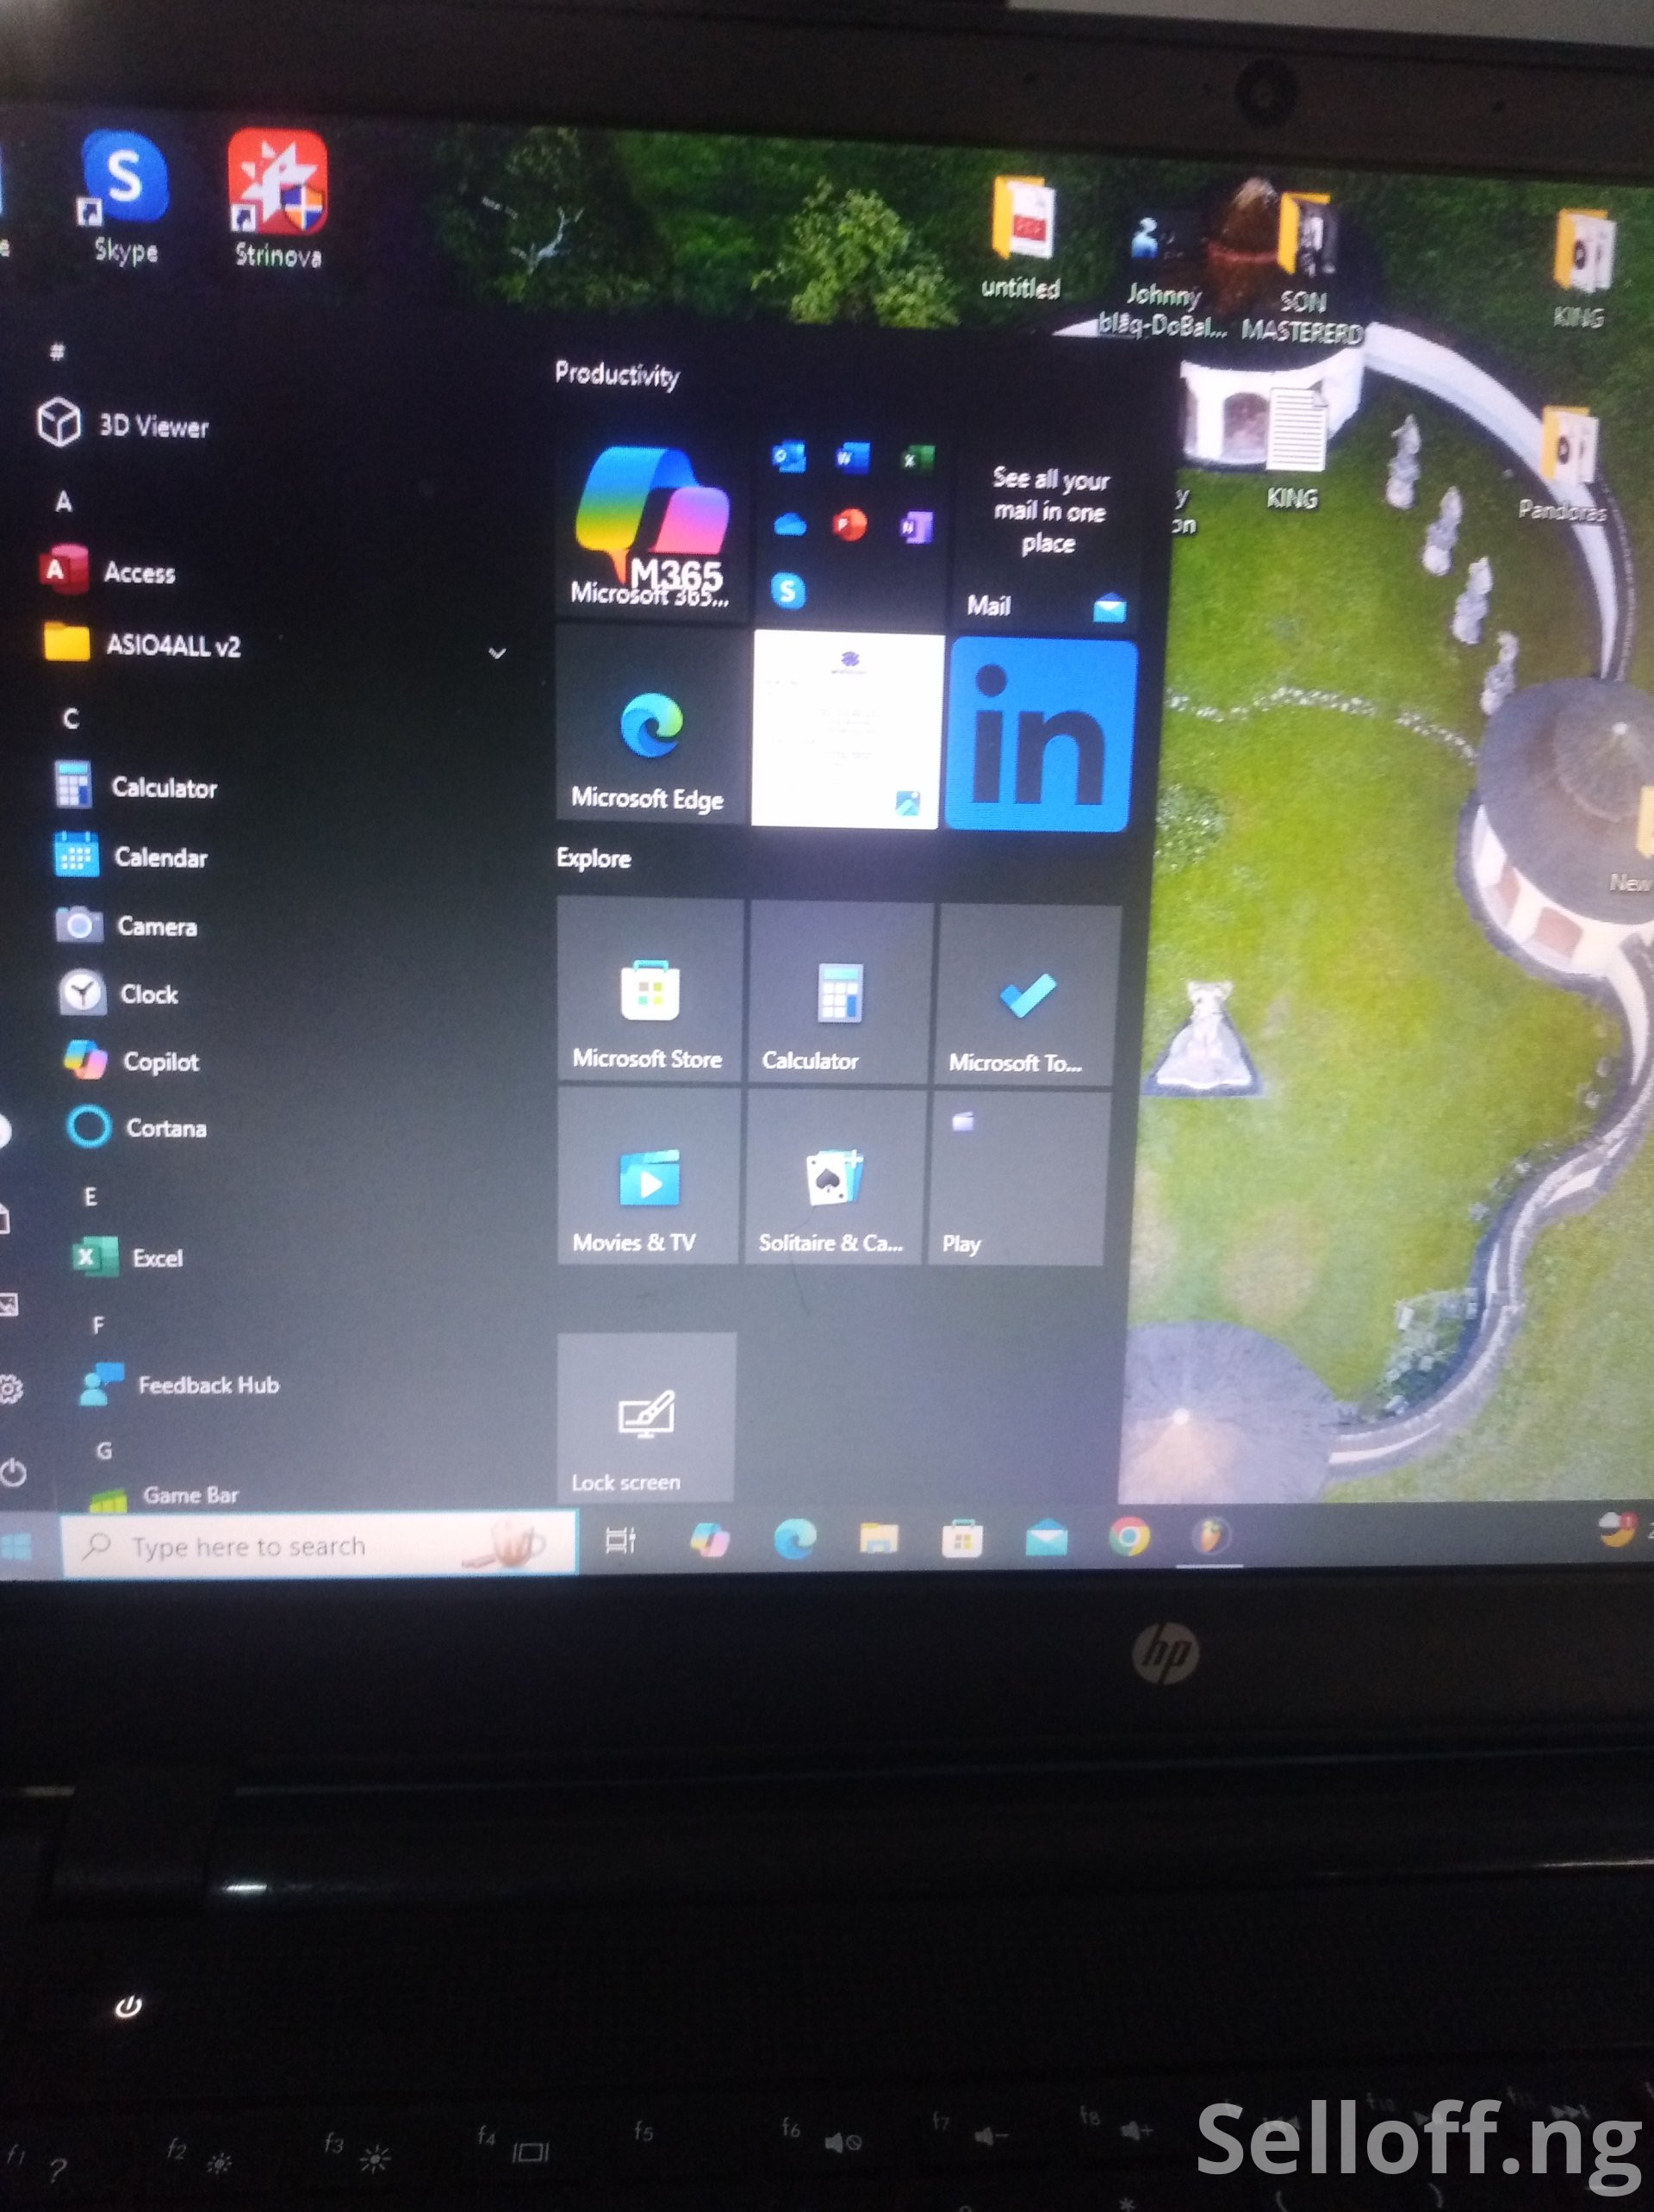1654x2212 pixels.
Task: Open Feedback Hub from the app list
Action: 179,1384
